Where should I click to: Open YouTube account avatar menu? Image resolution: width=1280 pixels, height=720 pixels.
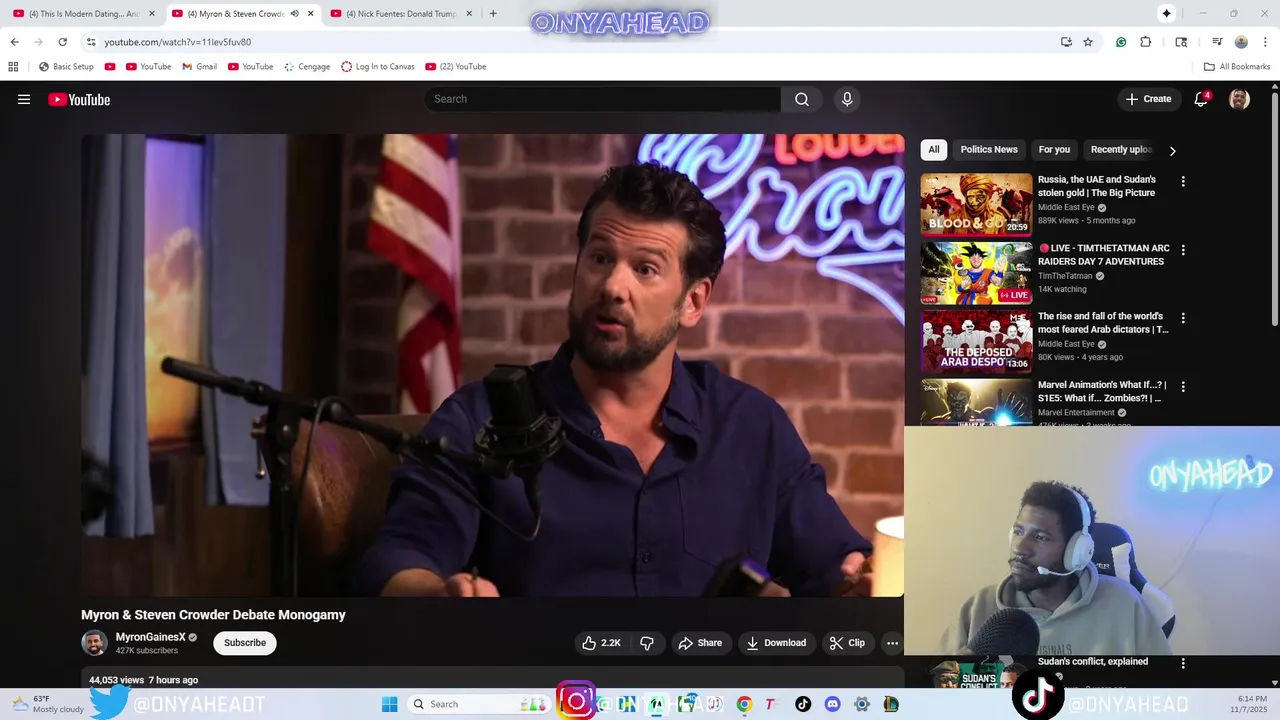click(x=1239, y=99)
